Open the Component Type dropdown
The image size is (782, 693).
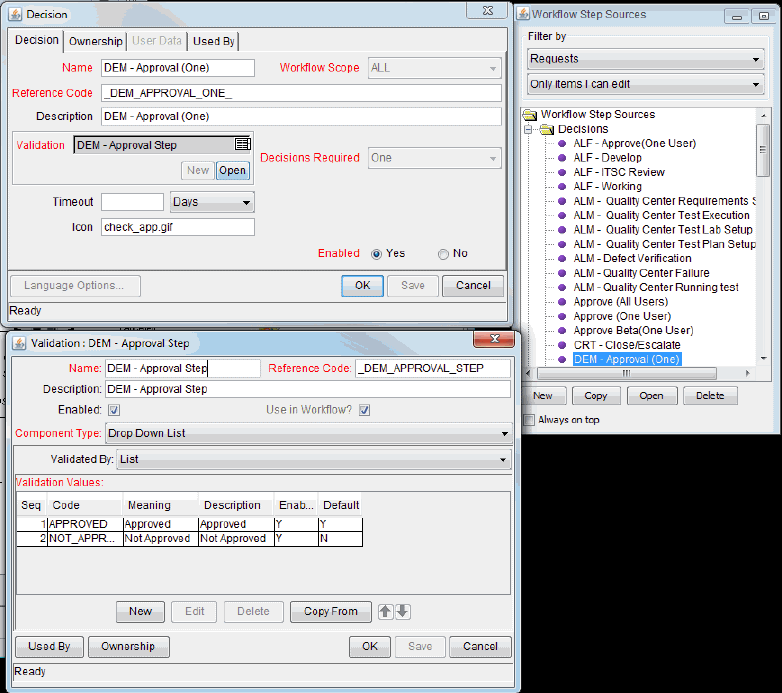(308, 434)
